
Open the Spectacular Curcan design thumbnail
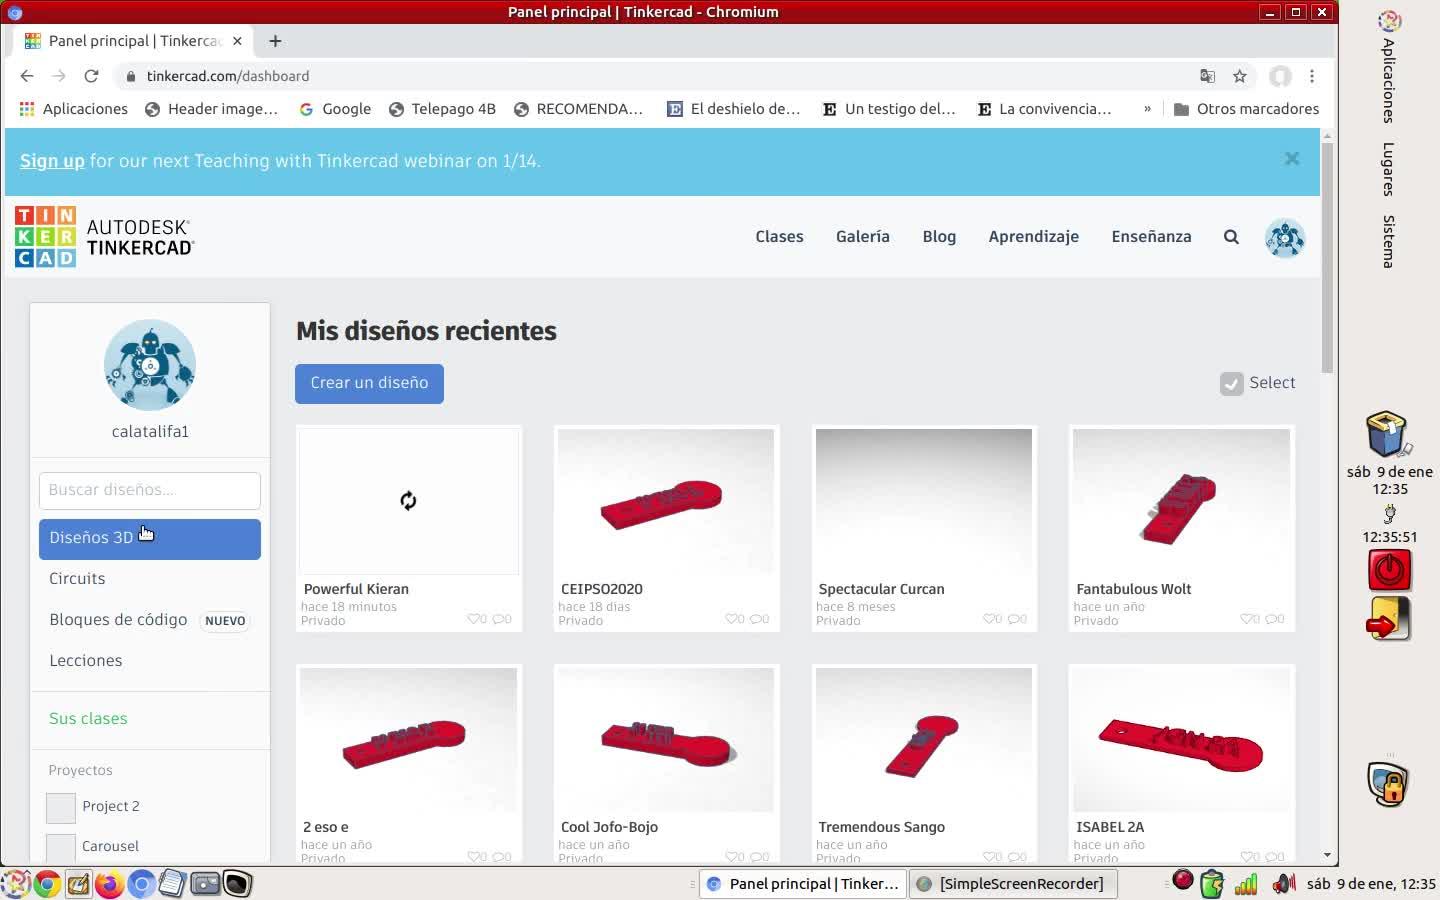tap(924, 502)
